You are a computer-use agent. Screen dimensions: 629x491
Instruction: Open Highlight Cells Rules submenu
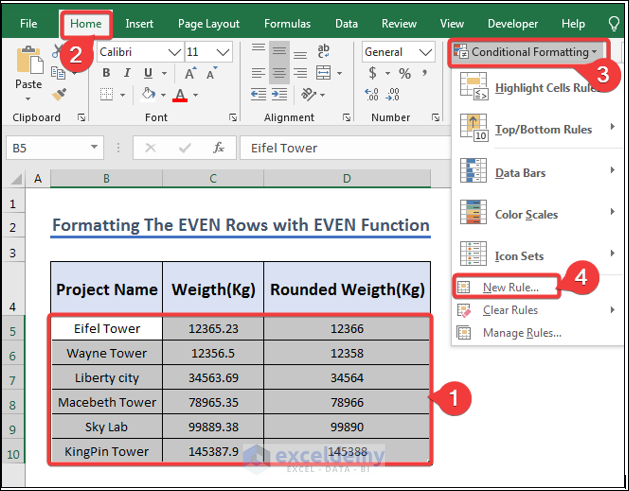coord(537,88)
